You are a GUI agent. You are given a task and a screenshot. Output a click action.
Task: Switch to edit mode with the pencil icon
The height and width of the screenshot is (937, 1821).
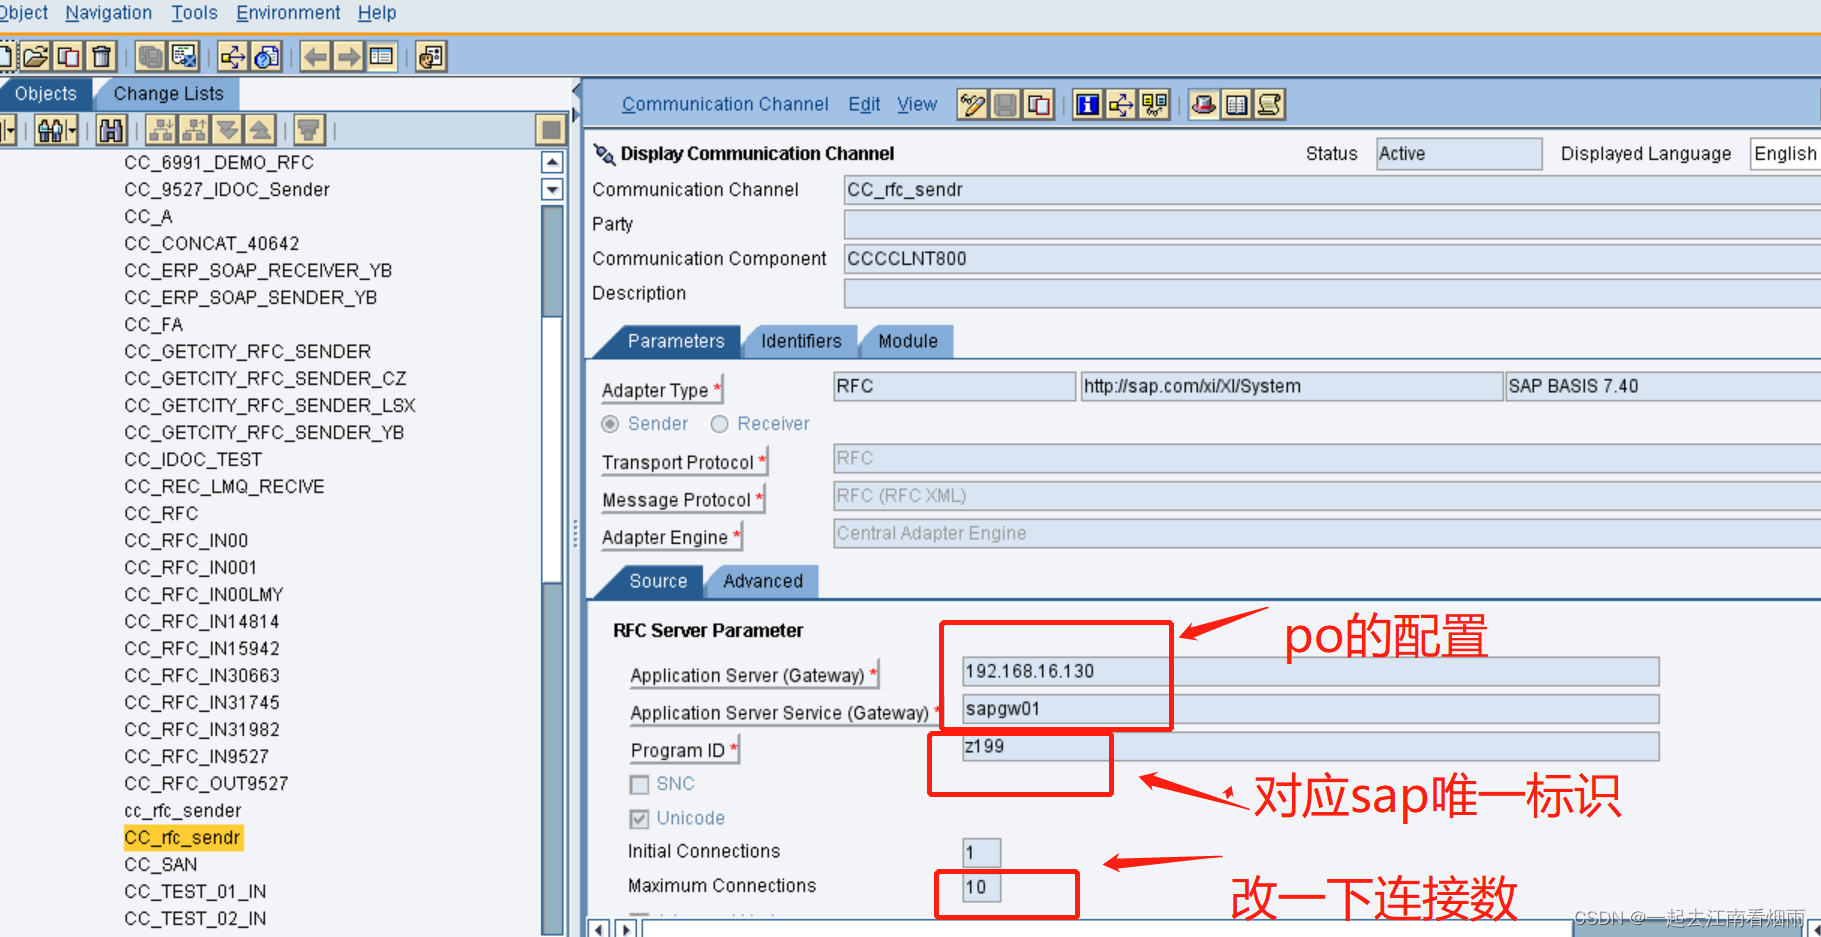click(971, 104)
